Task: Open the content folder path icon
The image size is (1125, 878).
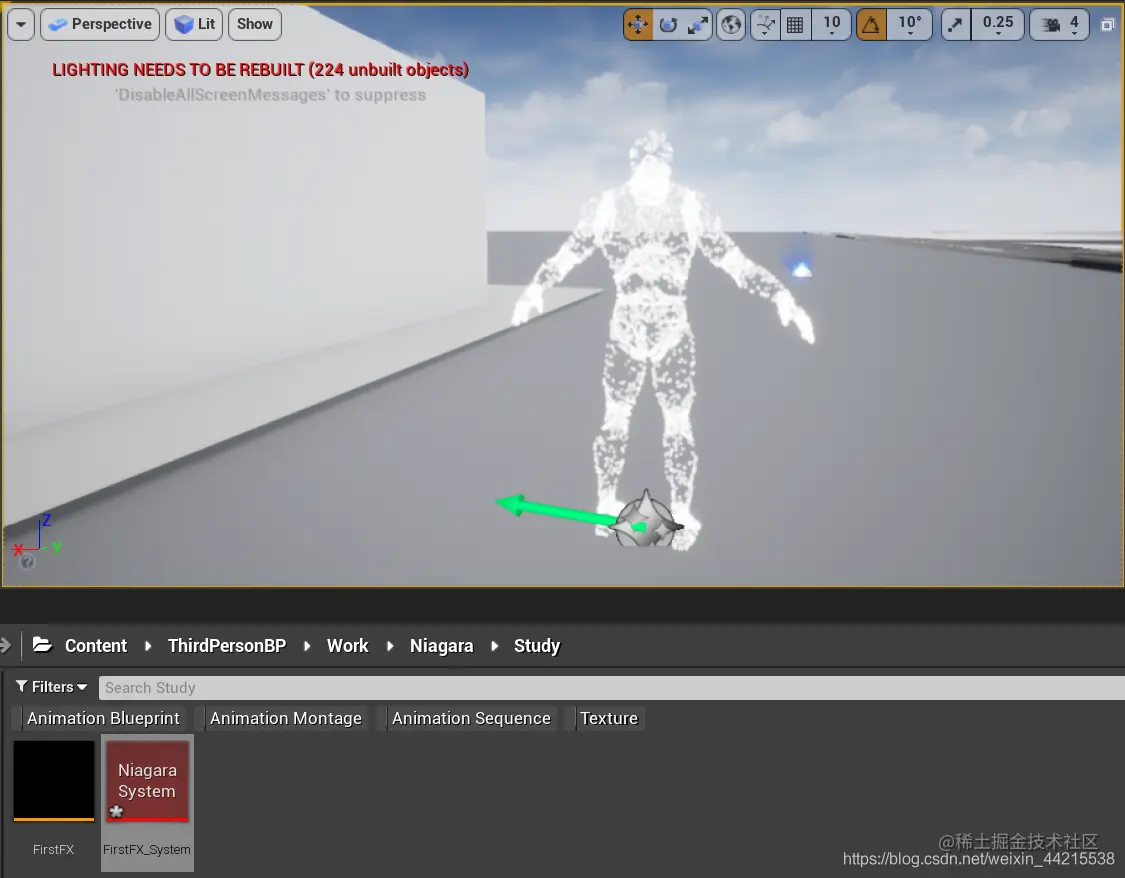Action: click(x=42, y=645)
